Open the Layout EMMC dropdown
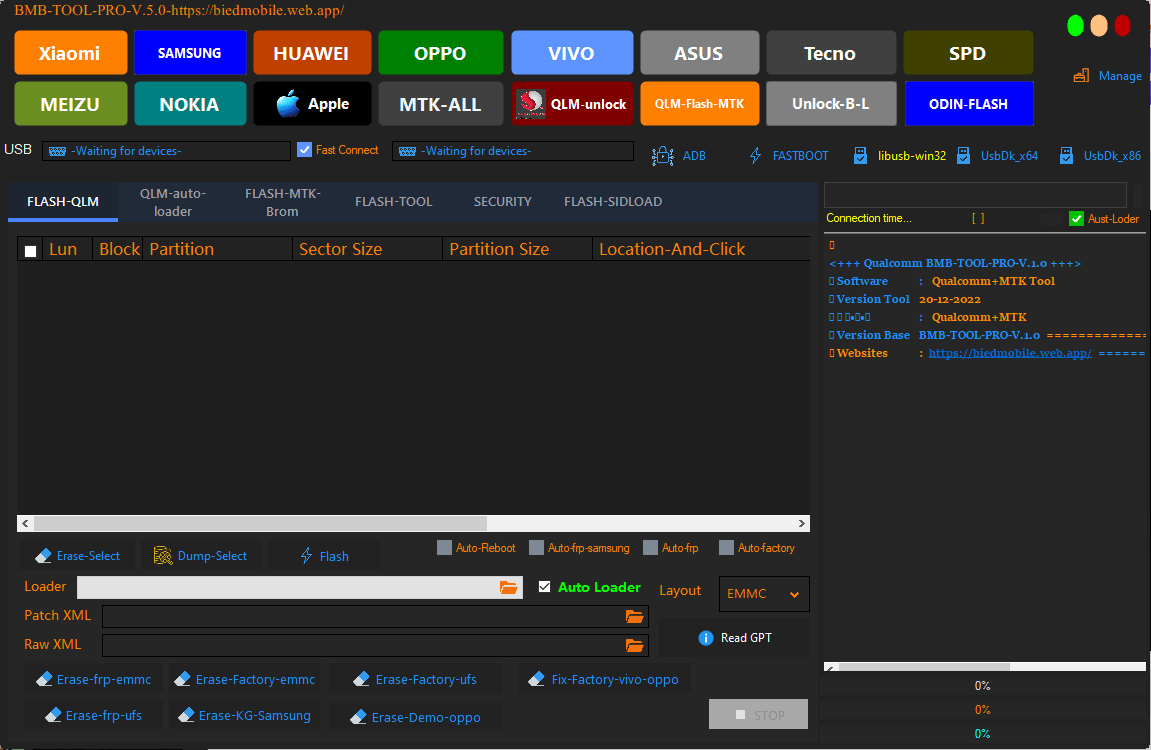 763,593
